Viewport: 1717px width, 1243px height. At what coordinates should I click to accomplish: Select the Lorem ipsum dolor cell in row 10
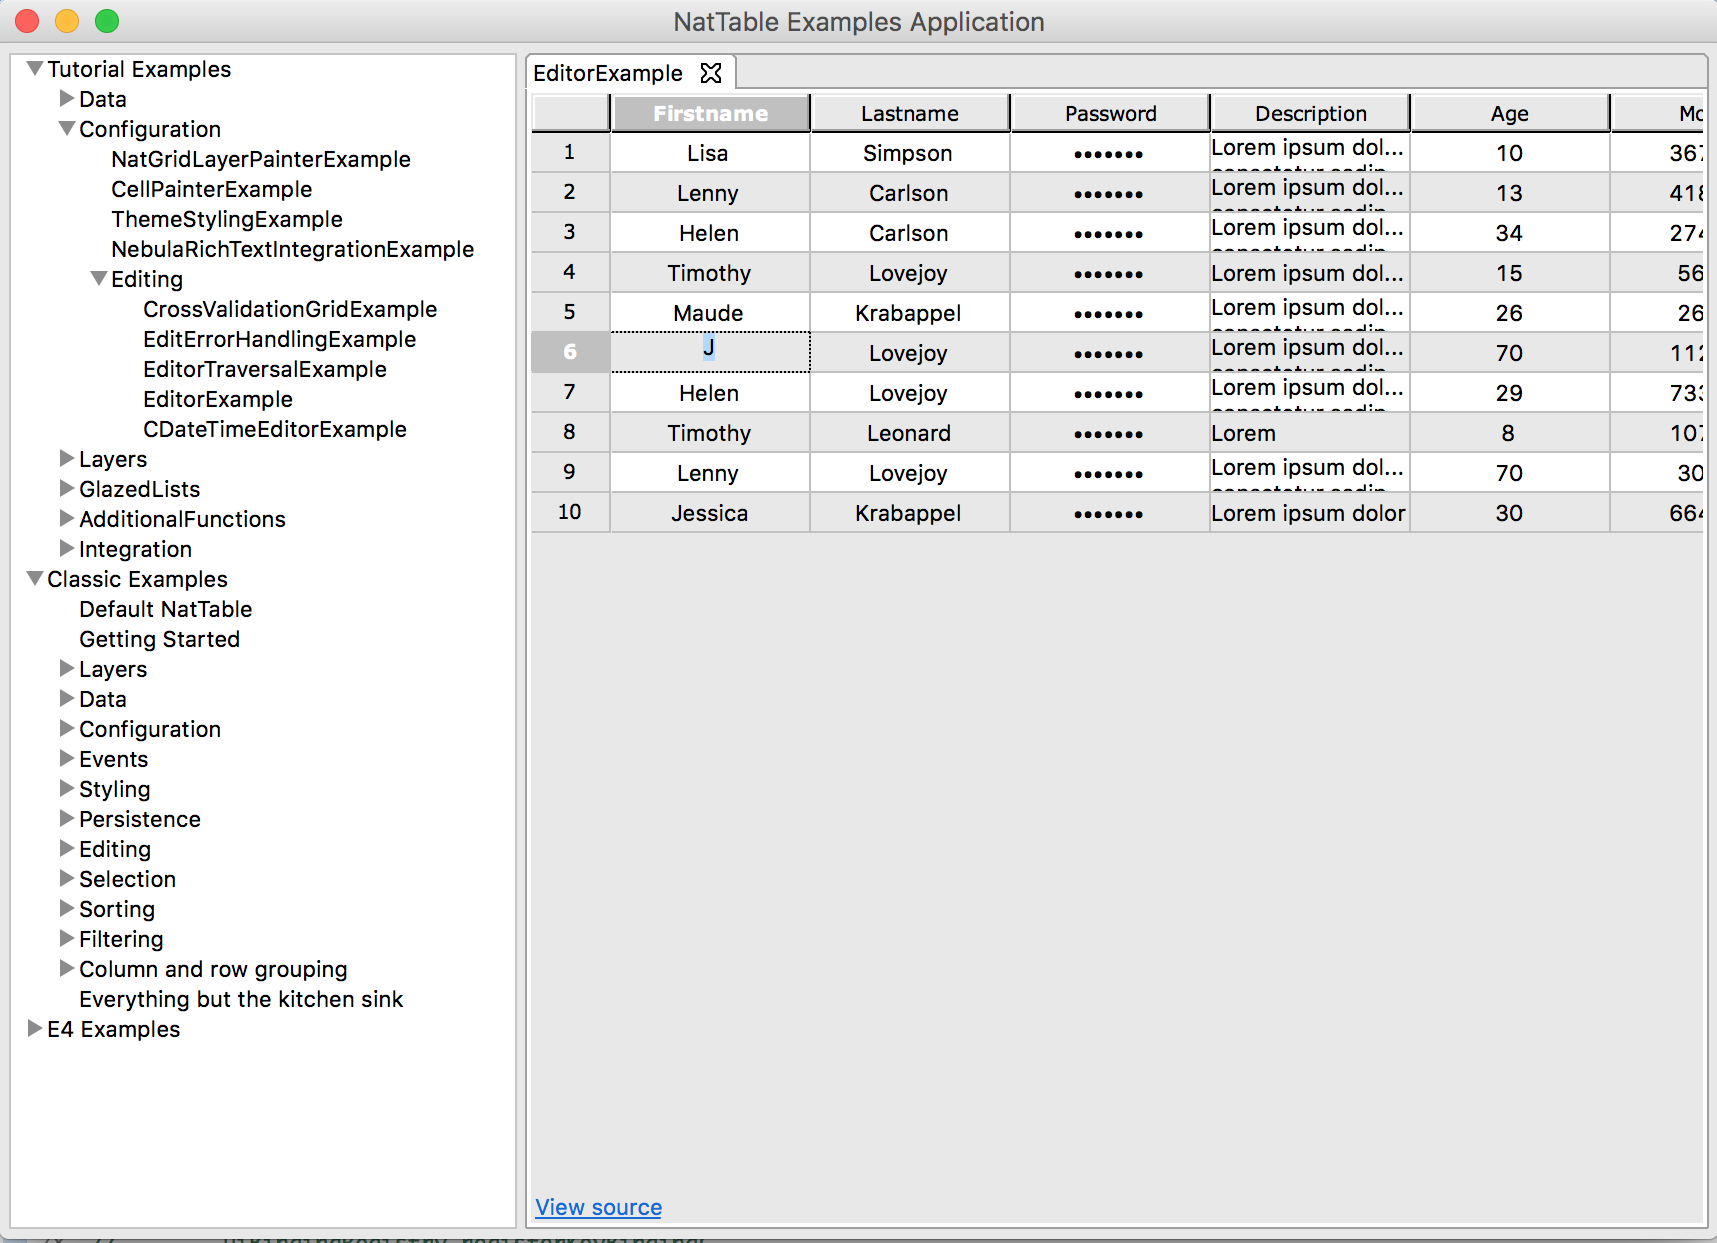pyautogui.click(x=1310, y=512)
